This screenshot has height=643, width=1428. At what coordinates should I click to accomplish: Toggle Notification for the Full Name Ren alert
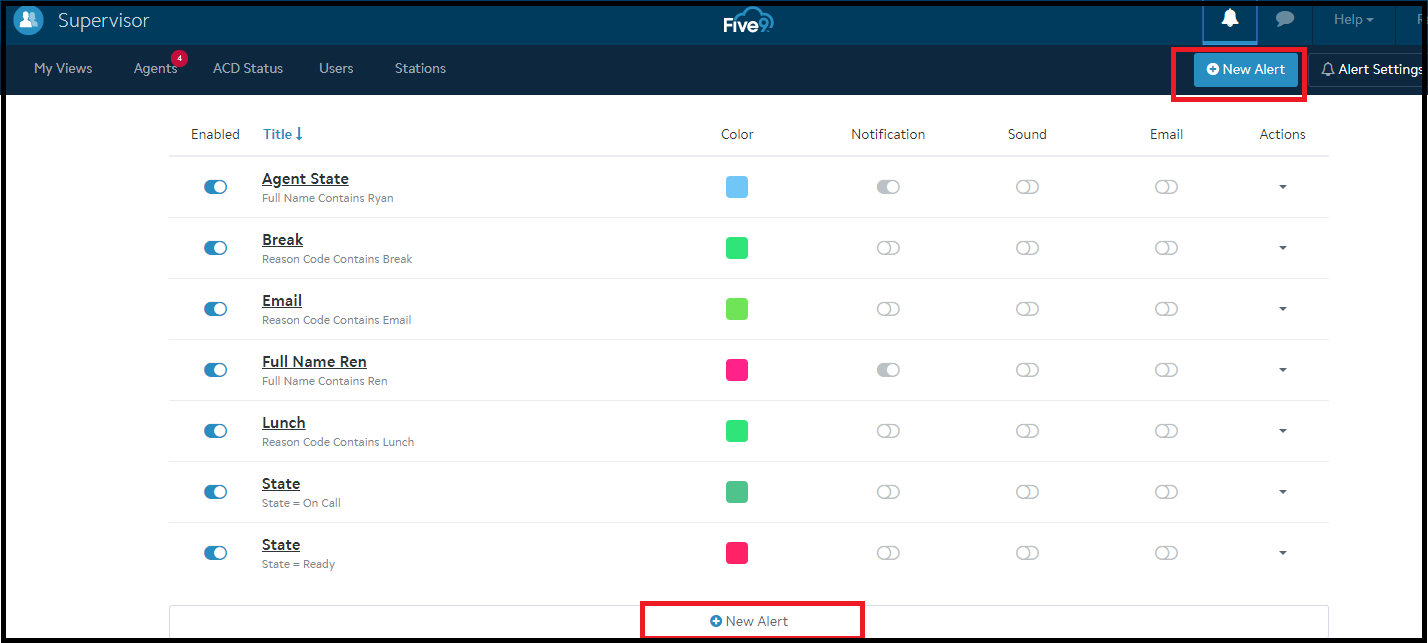(x=888, y=369)
